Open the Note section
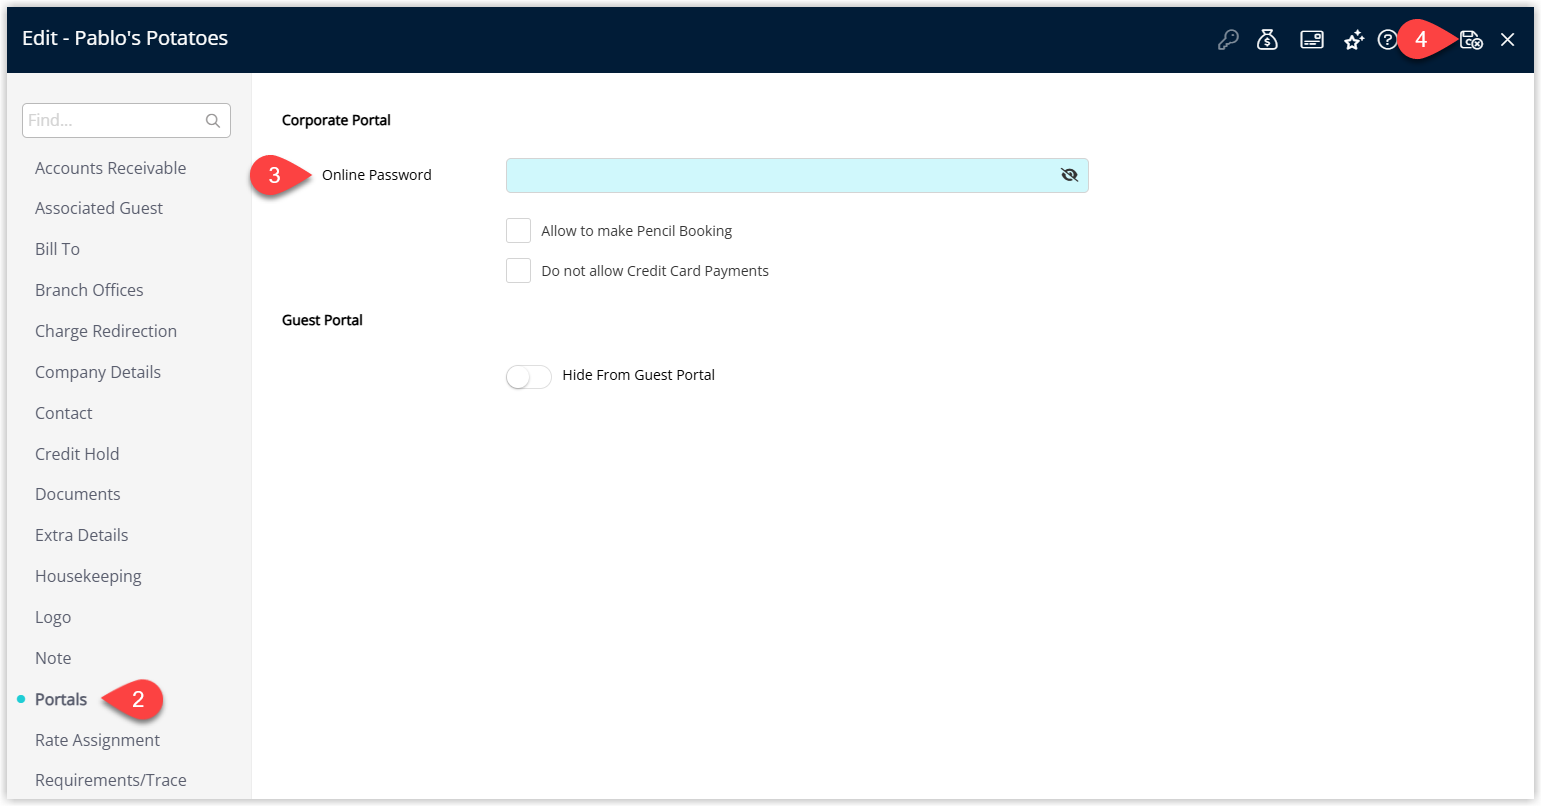The width and height of the screenshot is (1542, 807). (53, 658)
